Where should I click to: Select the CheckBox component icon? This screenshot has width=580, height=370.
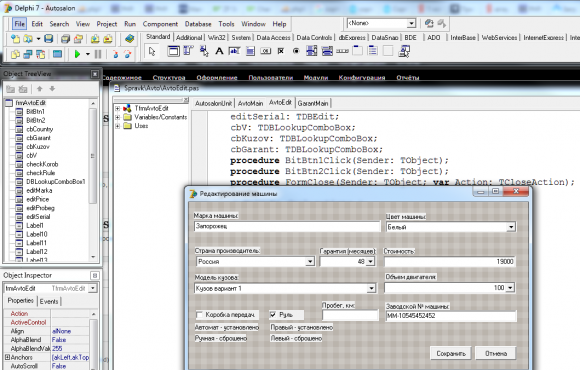coord(281,51)
